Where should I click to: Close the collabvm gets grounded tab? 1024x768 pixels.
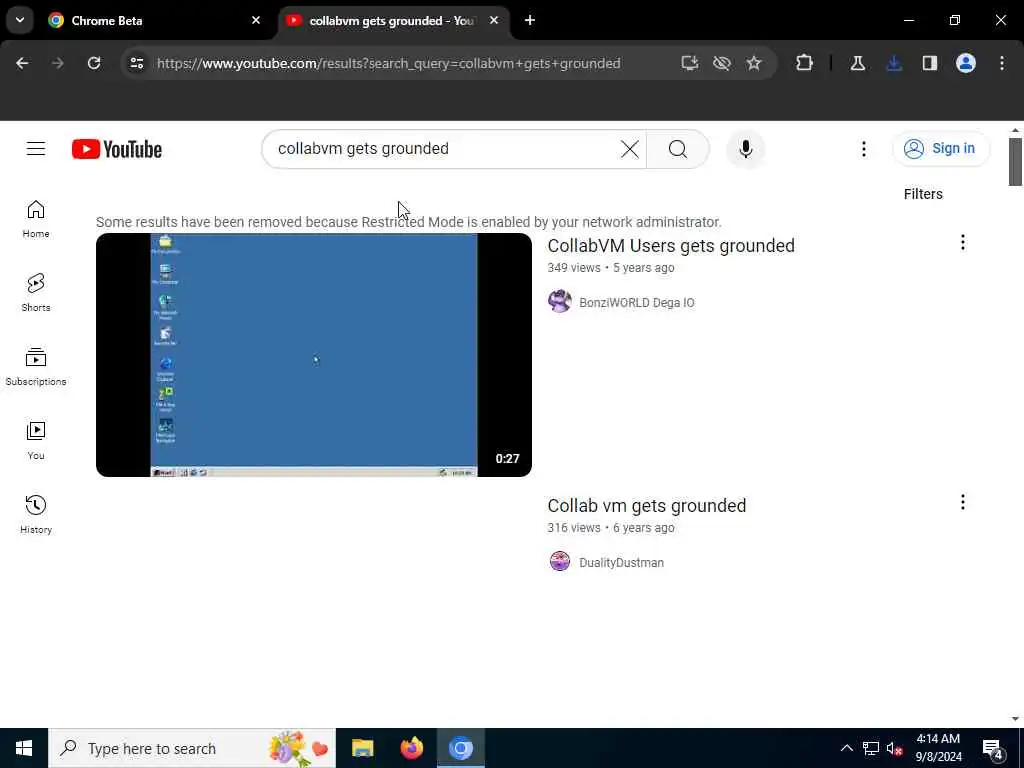494,20
